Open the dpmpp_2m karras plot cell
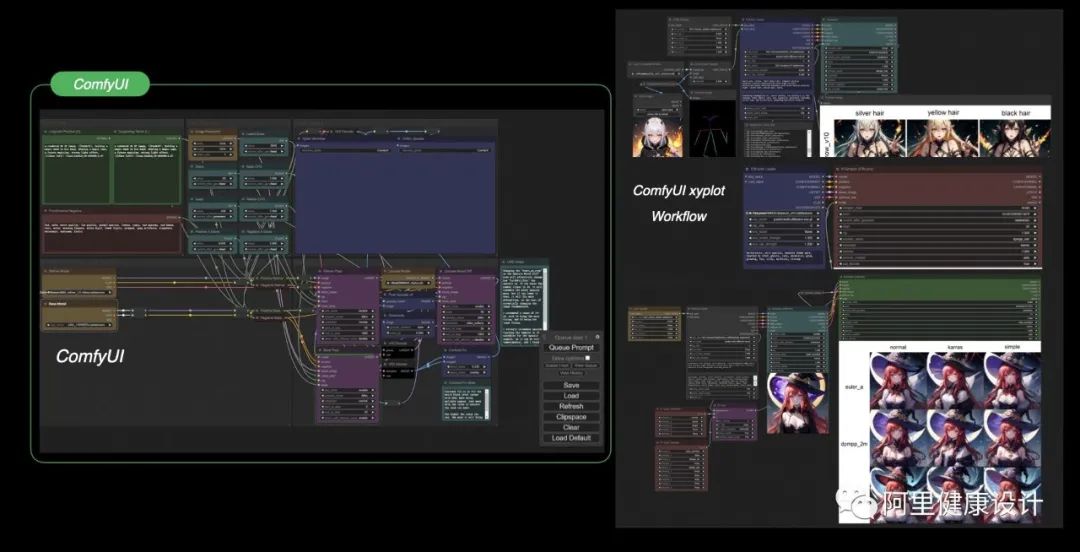Screen dimensions: 1080x552 point(955,438)
